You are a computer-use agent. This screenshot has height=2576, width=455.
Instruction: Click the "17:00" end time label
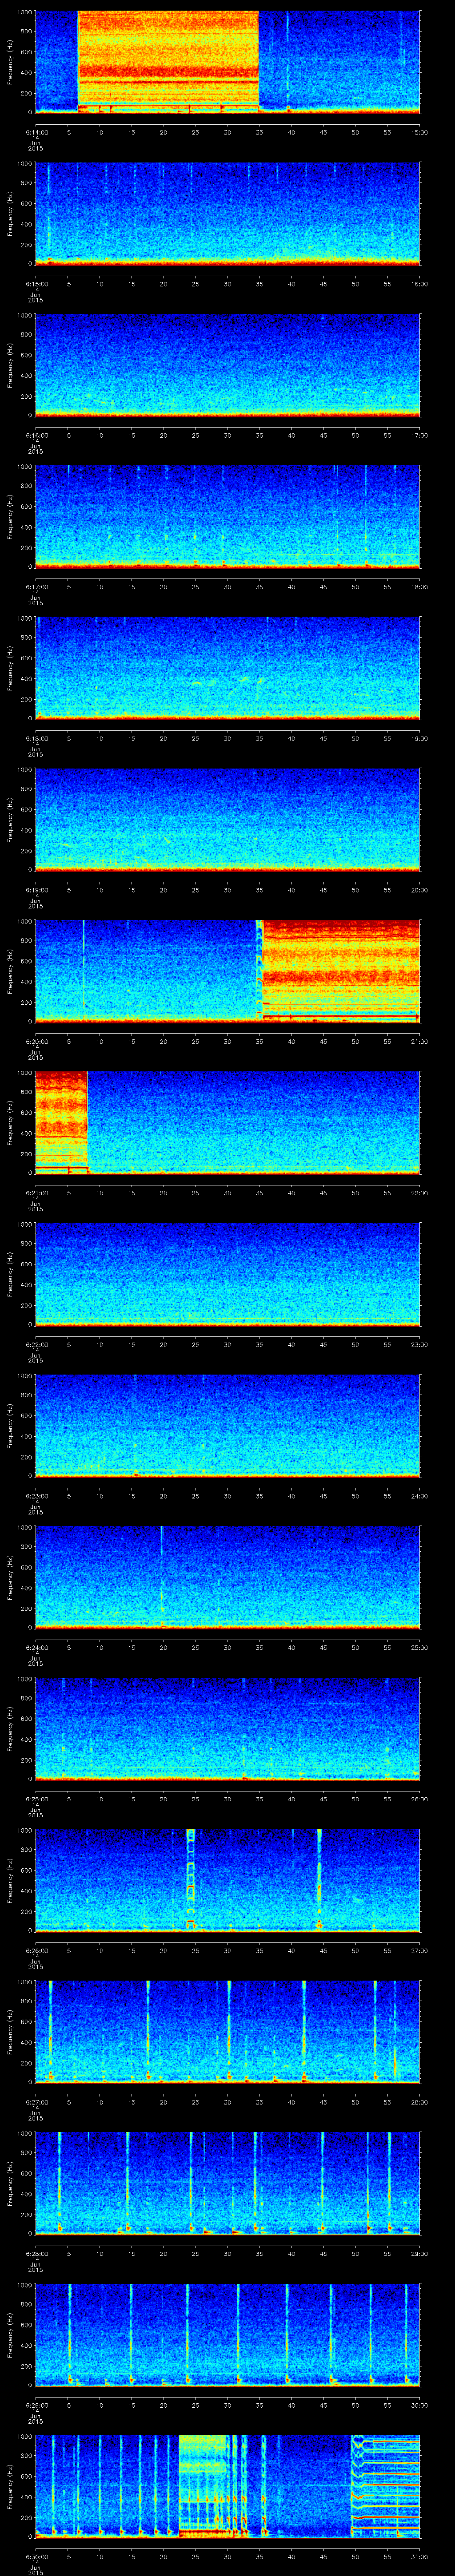(x=419, y=435)
